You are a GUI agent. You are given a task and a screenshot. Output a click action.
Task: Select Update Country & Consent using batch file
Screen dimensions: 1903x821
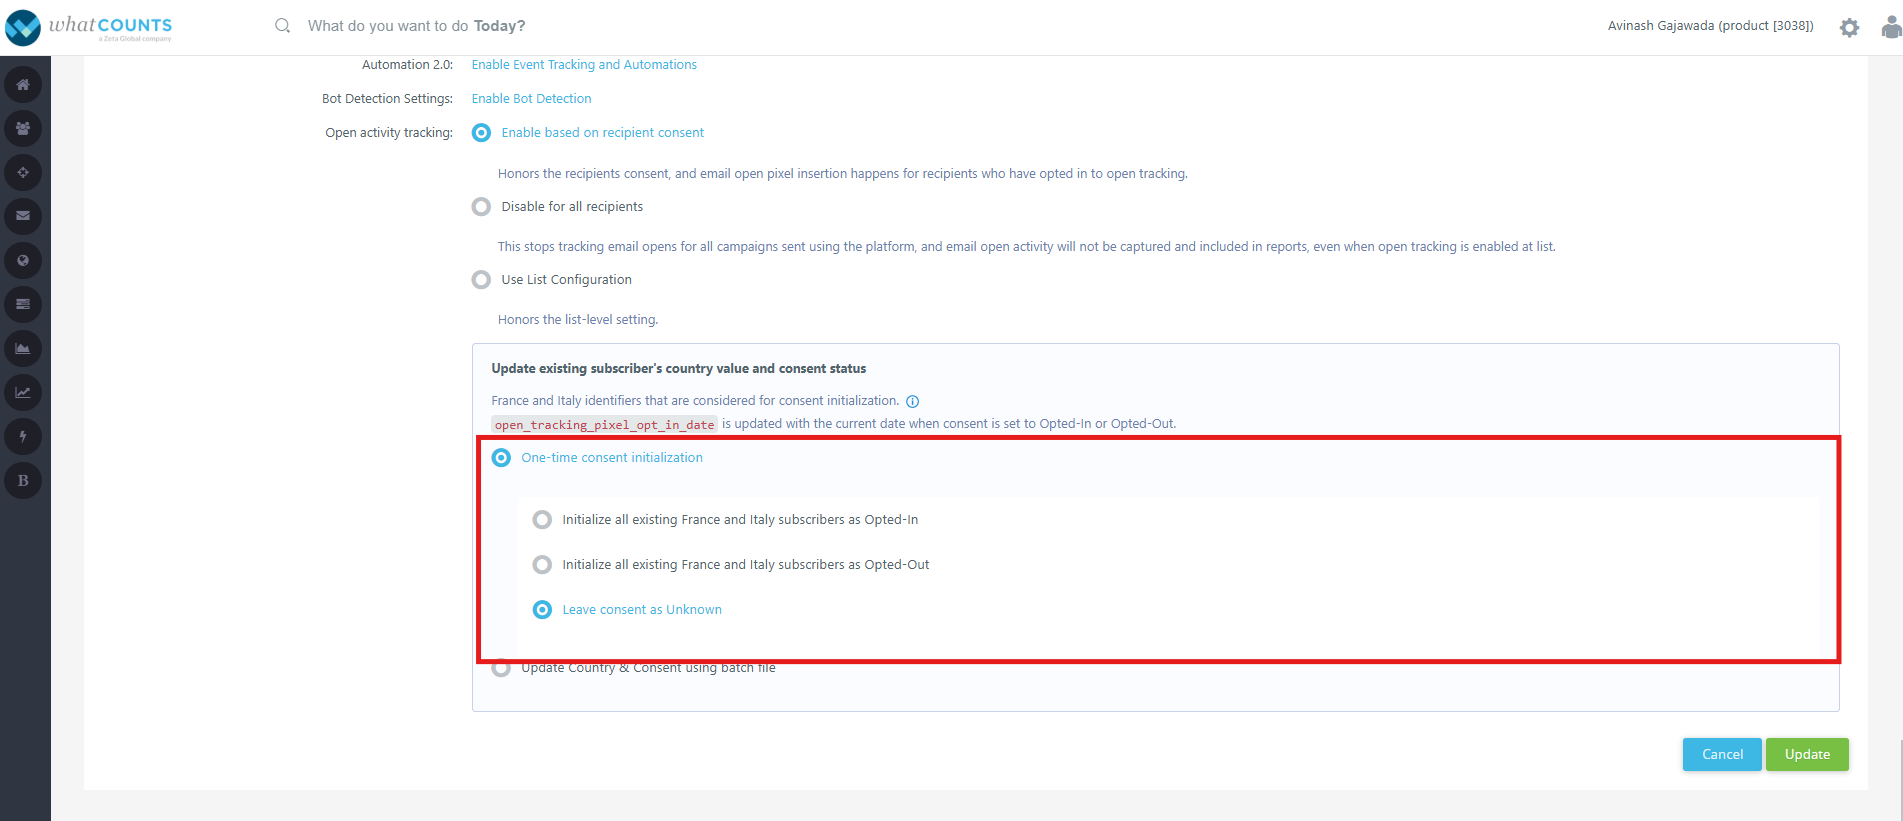[x=501, y=668]
